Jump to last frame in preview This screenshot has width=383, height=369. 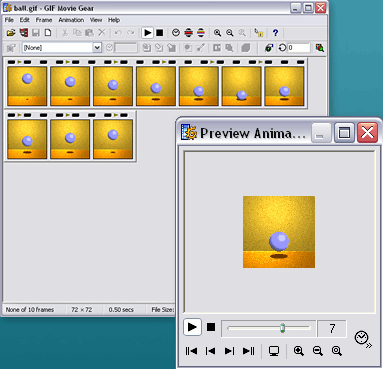248,351
